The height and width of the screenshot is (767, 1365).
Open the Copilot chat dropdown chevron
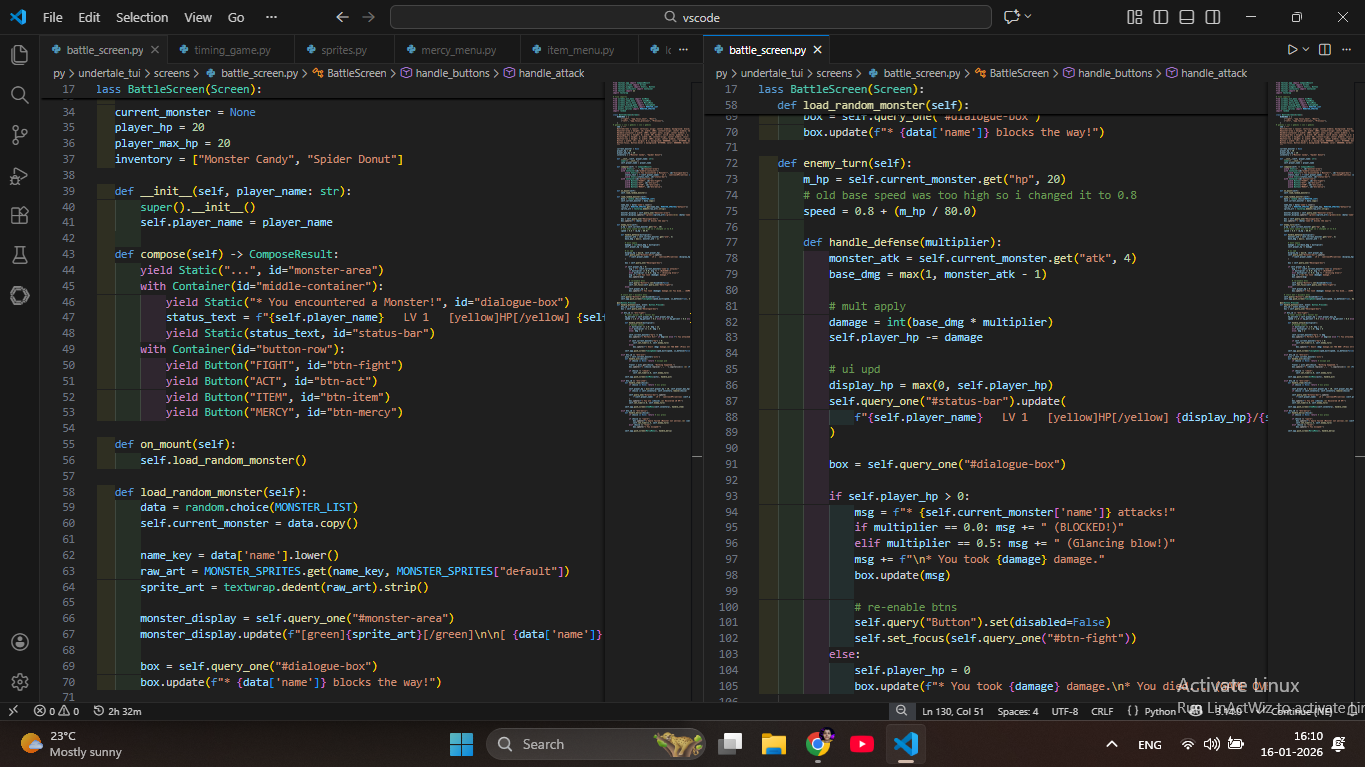[x=1029, y=17]
